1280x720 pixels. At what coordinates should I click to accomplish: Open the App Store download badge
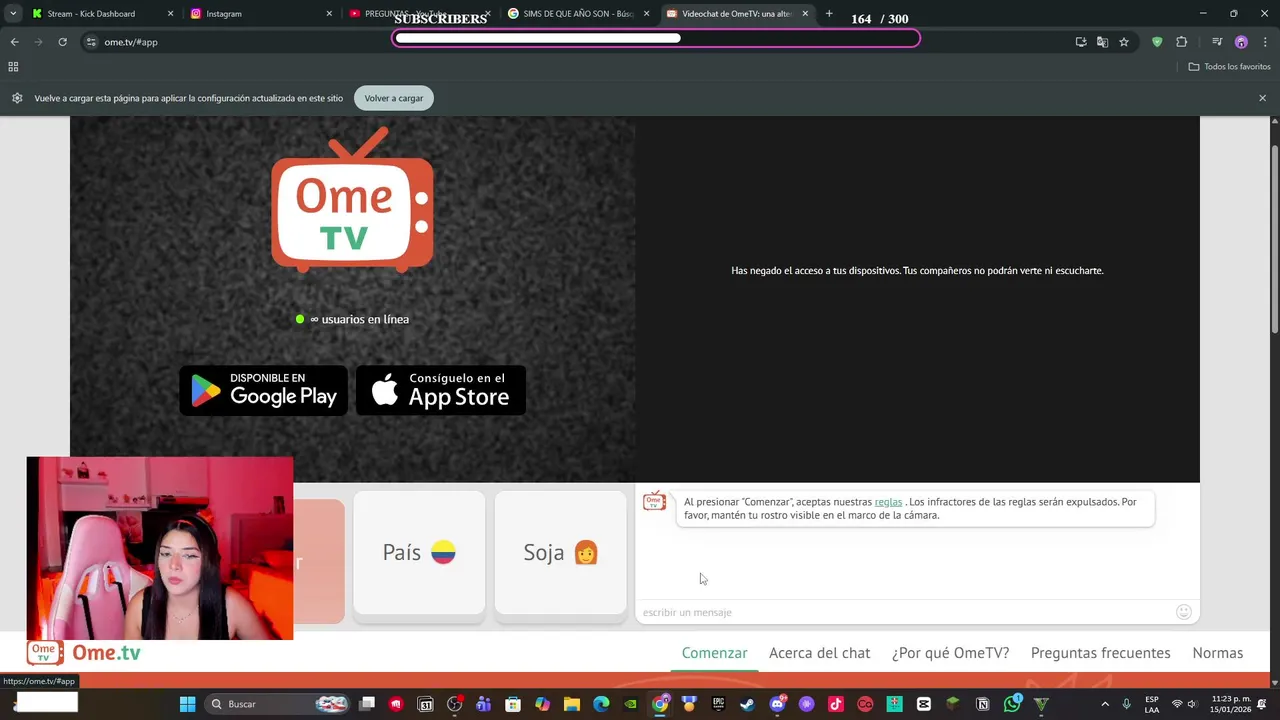(x=441, y=390)
